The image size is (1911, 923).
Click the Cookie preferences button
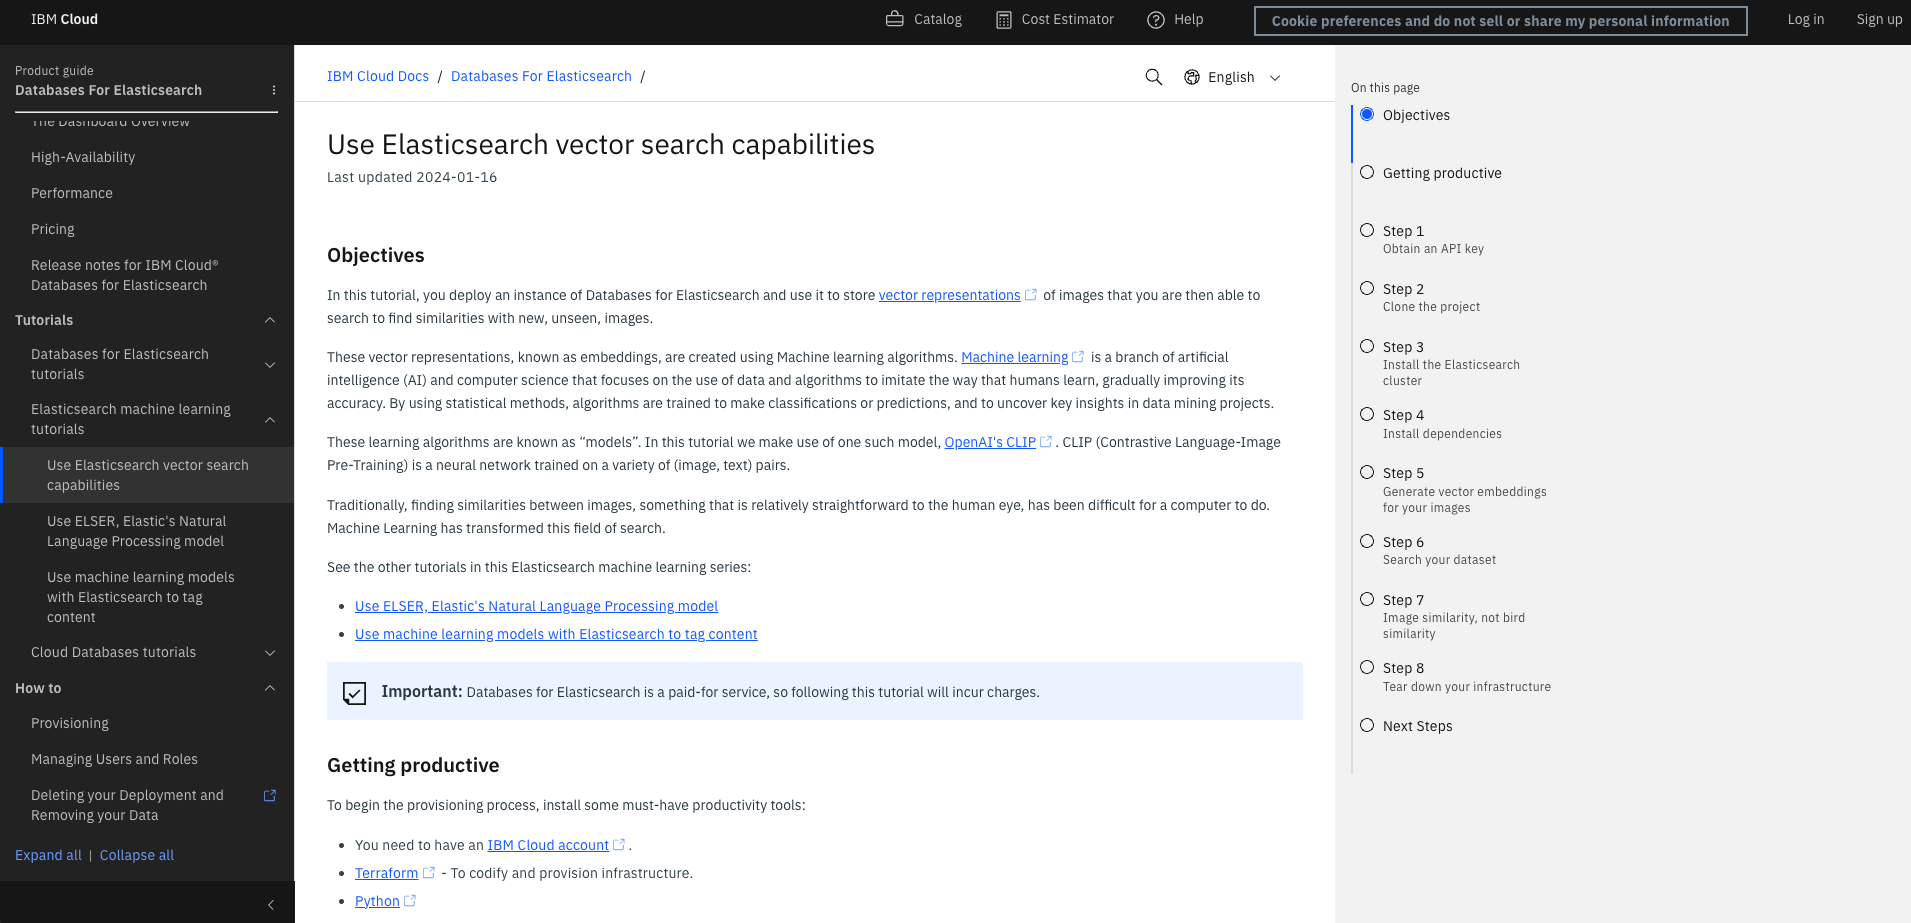1500,20
